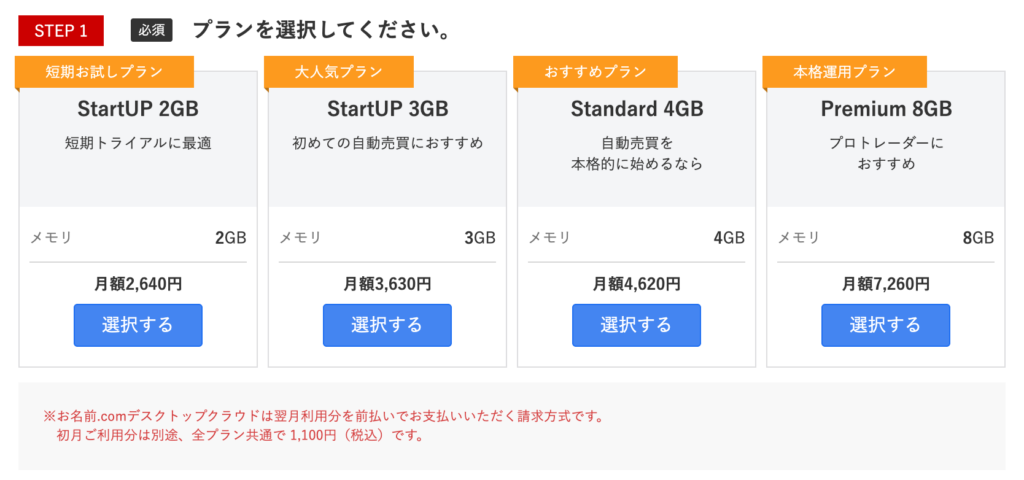
Task: Click the 月額2,640円 price text
Action: click(138, 284)
